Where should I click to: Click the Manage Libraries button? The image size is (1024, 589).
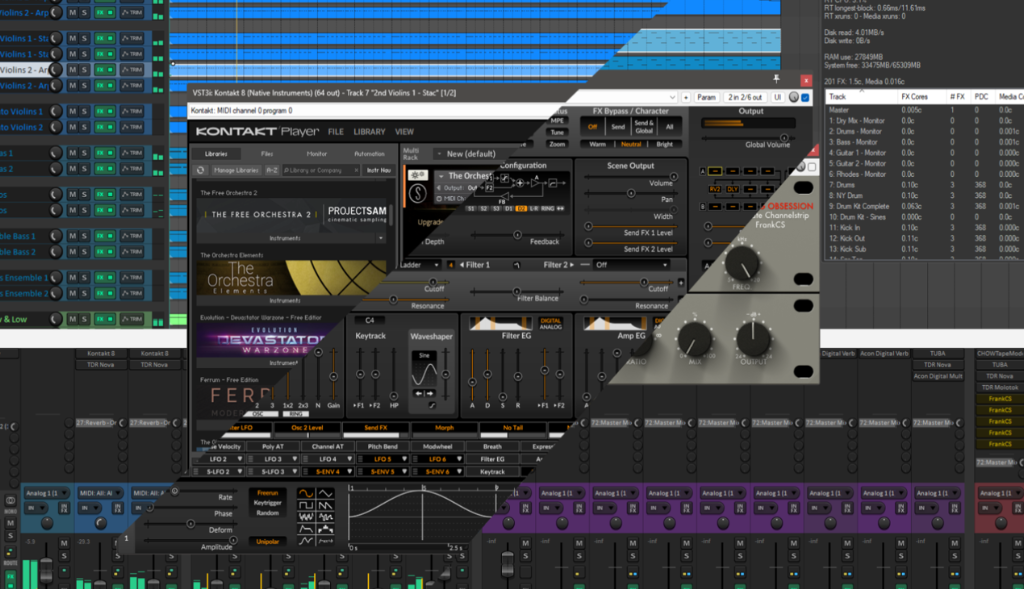(x=236, y=170)
